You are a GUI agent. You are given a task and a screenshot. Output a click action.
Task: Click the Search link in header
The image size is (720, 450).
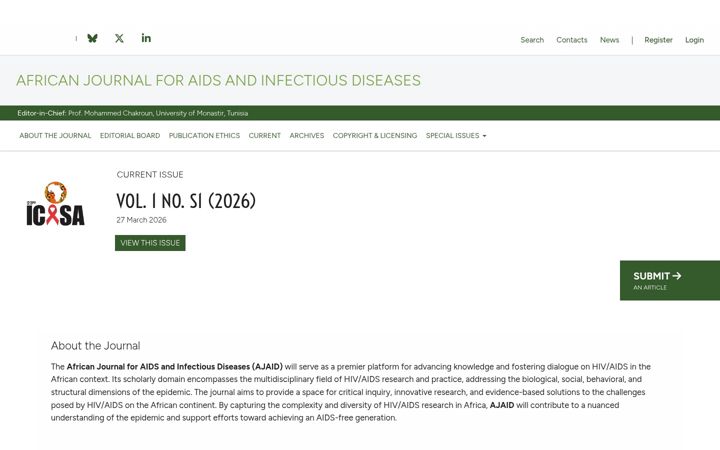coord(532,40)
